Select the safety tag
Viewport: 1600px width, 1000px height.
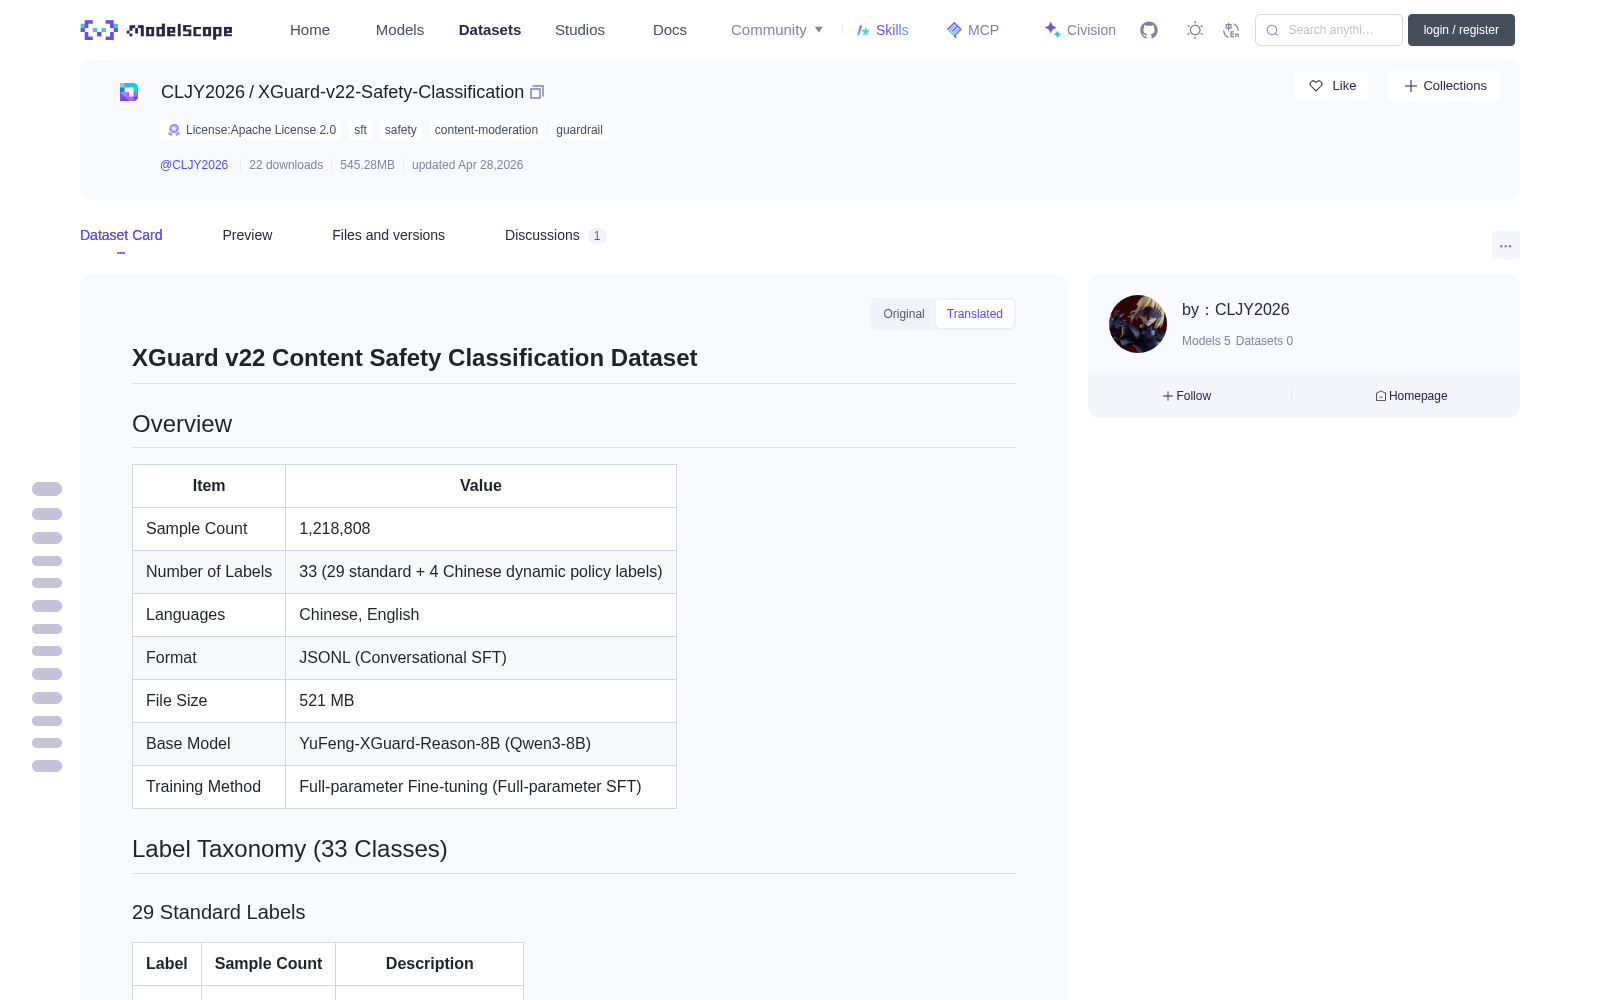(401, 130)
